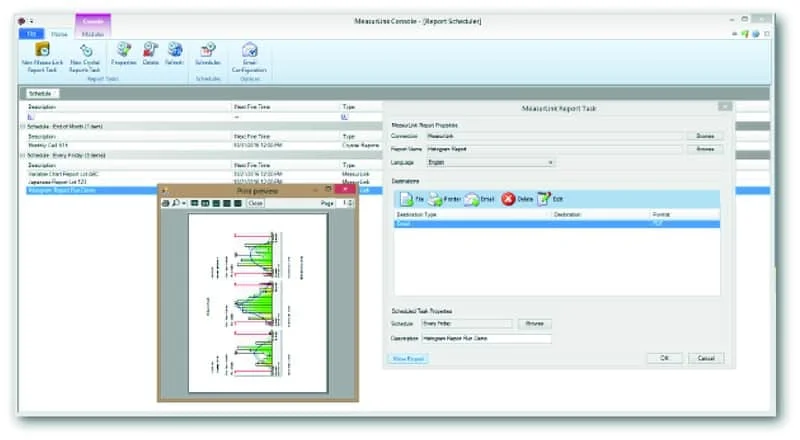Click the Report Name field
Viewport: 800px width, 440px height.
(554, 149)
